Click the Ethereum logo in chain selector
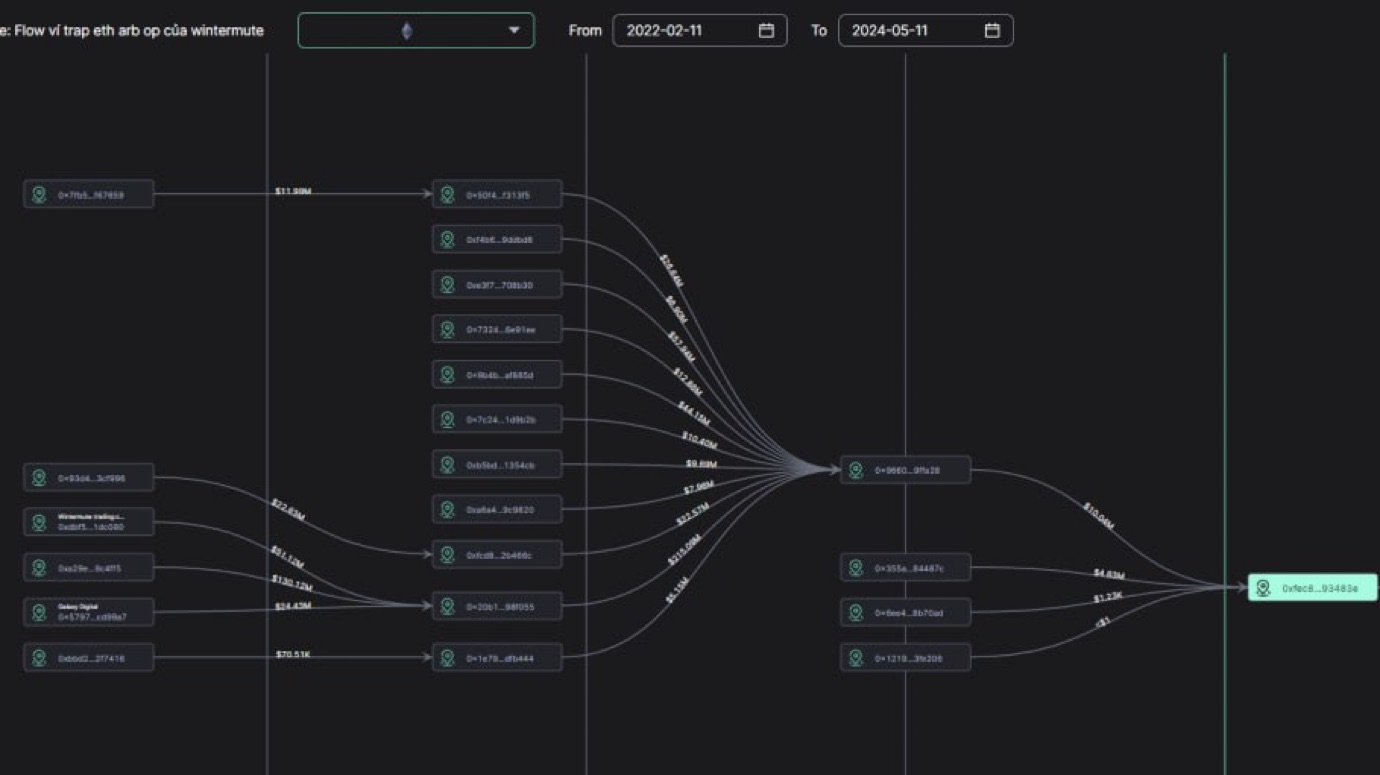Screen dimensions: 1380x775 click(x=406, y=31)
